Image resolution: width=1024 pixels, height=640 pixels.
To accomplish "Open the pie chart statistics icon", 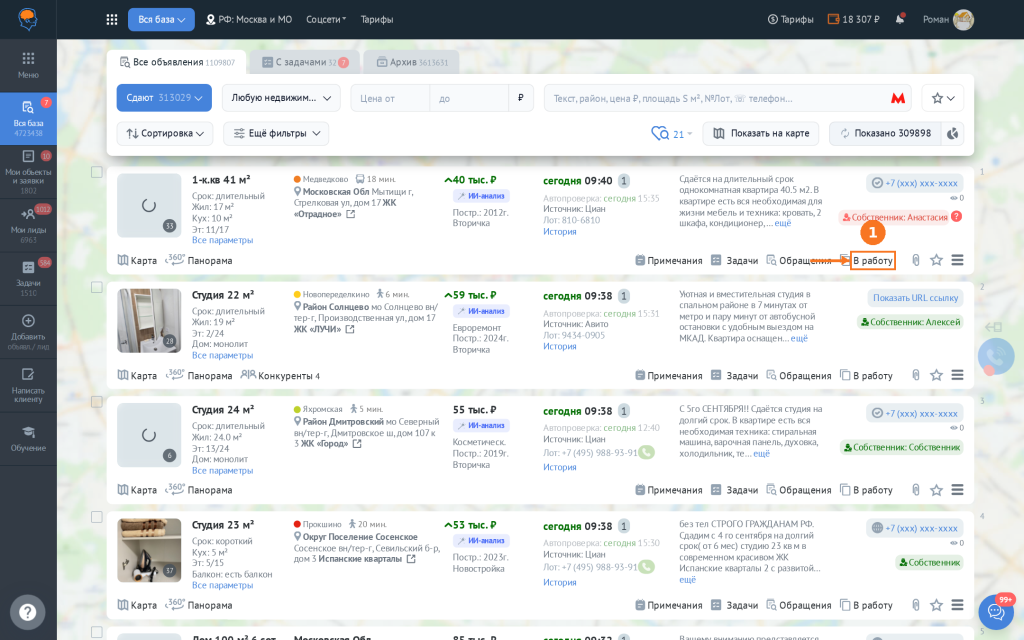I will point(953,133).
